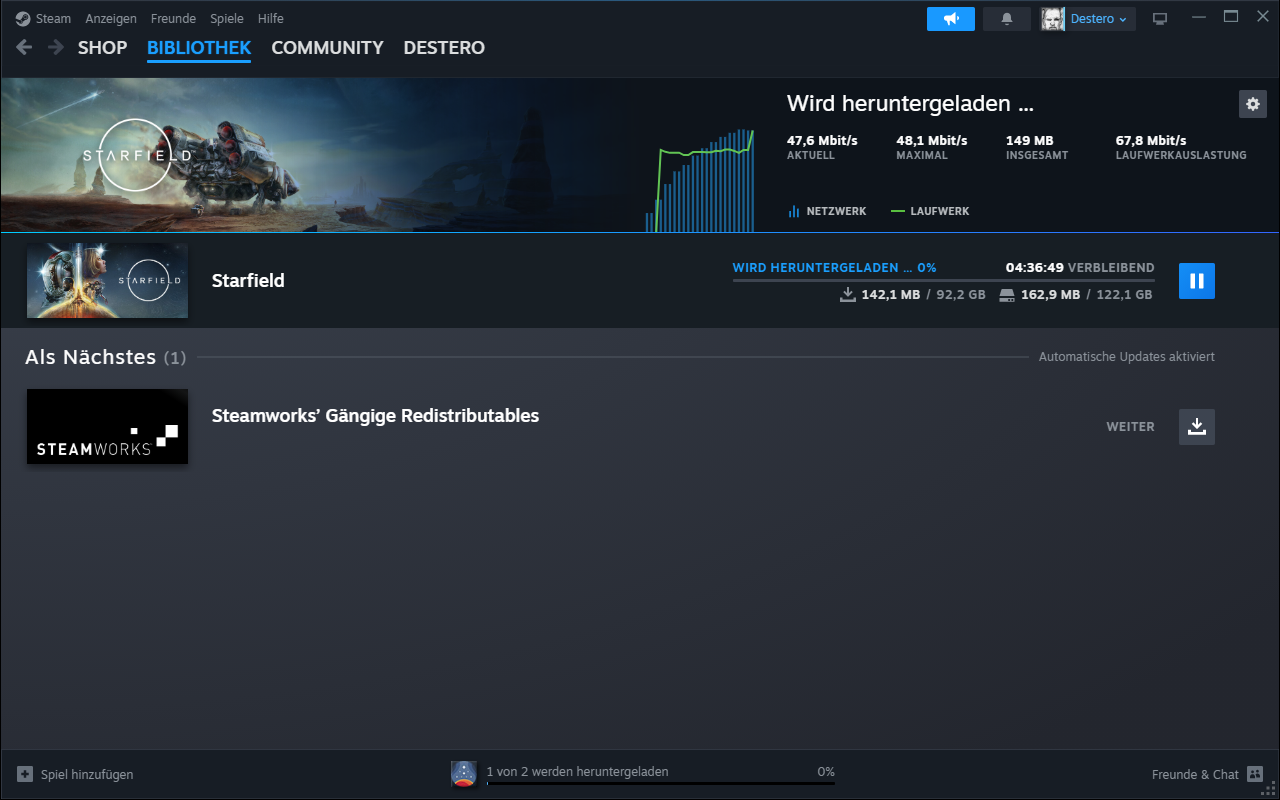The width and height of the screenshot is (1280, 800).
Task: Click the forward navigation arrow
Action: click(55, 47)
